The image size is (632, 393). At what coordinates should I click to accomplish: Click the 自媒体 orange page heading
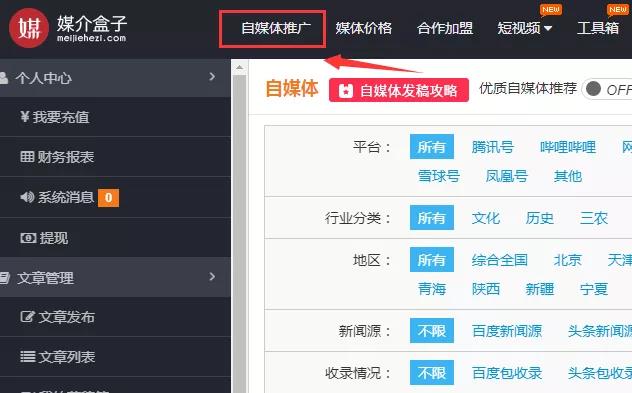click(x=292, y=89)
